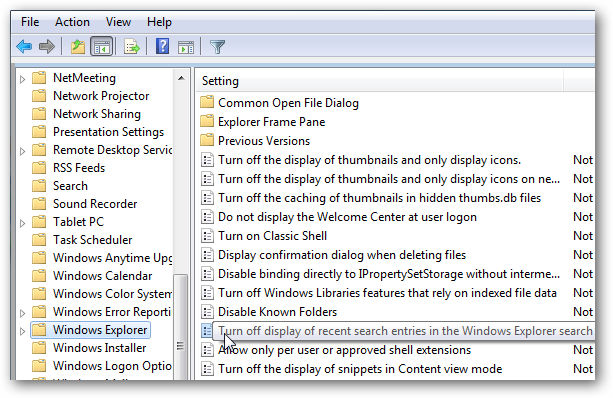Open the 'Explorer Frame Pane' folder entry
The height and width of the screenshot is (398, 613).
click(x=271, y=122)
